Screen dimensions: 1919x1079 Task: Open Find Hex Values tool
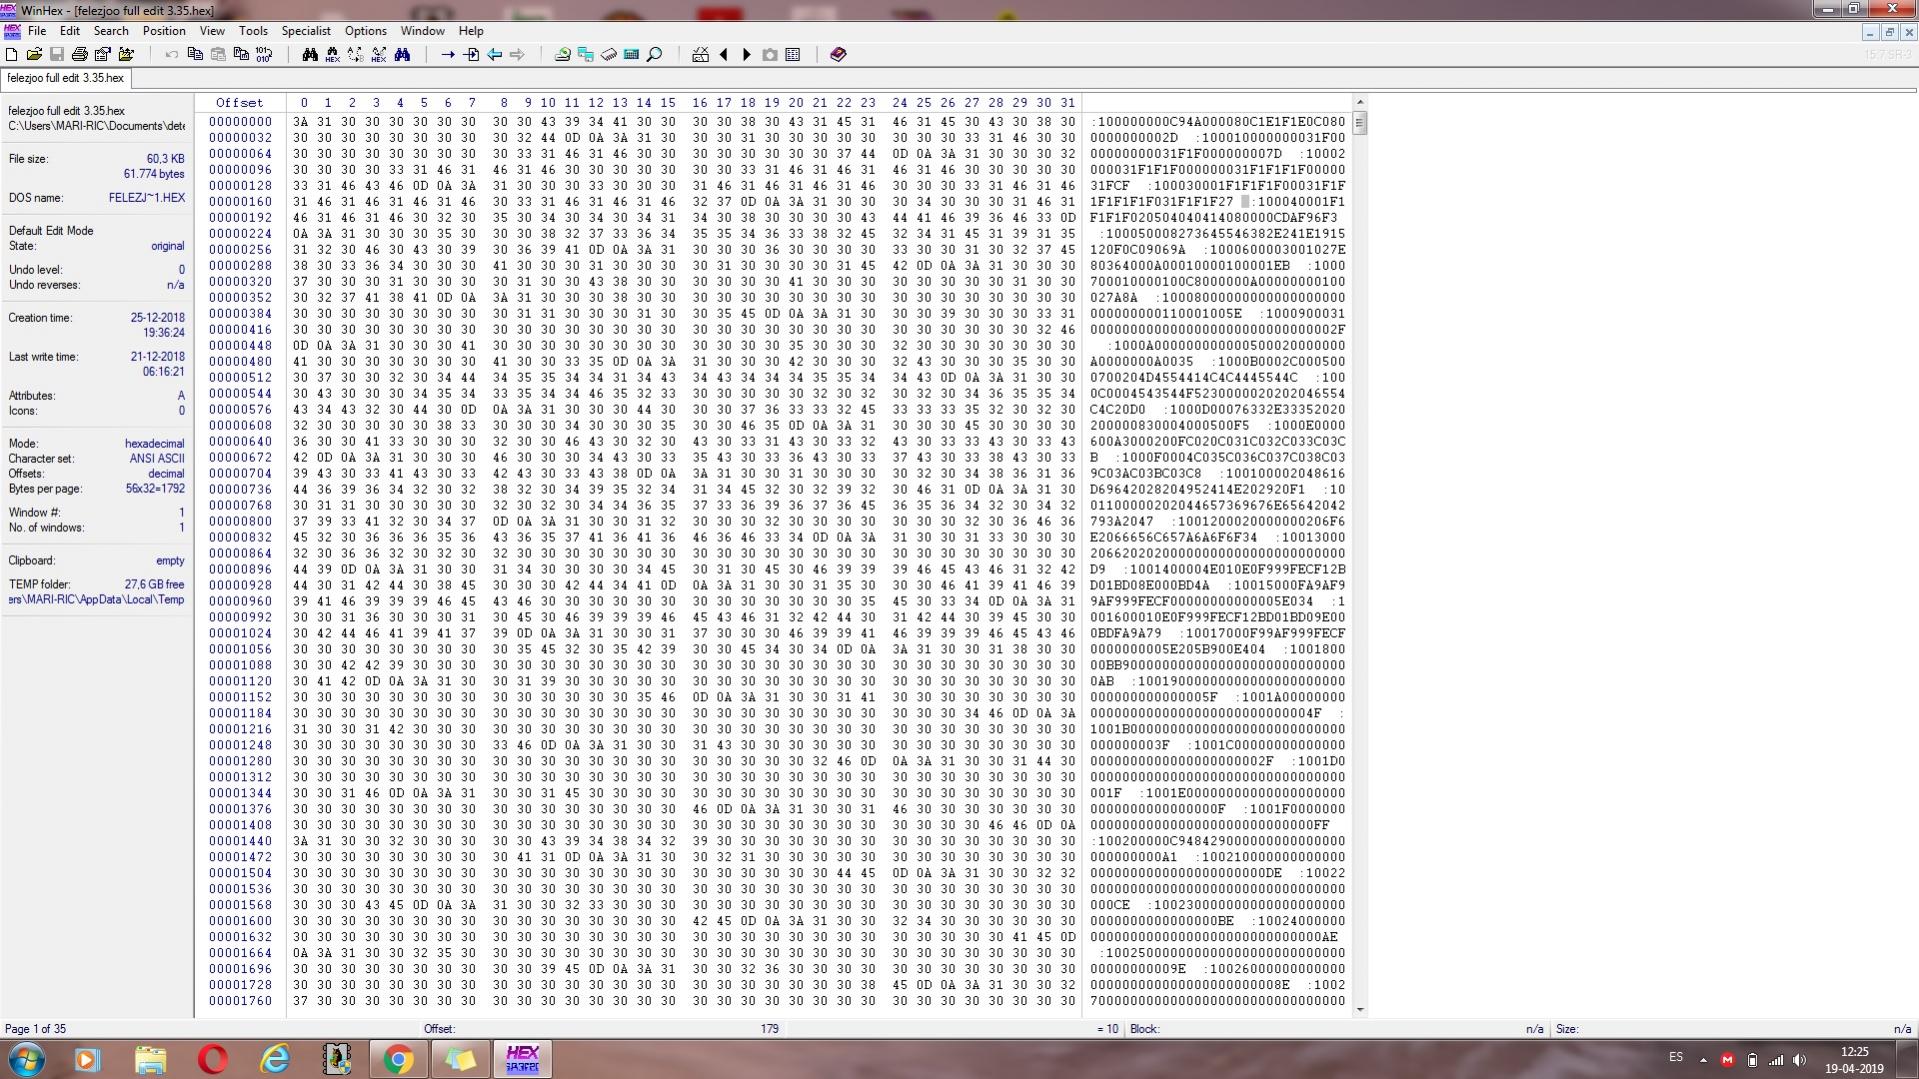coord(333,55)
